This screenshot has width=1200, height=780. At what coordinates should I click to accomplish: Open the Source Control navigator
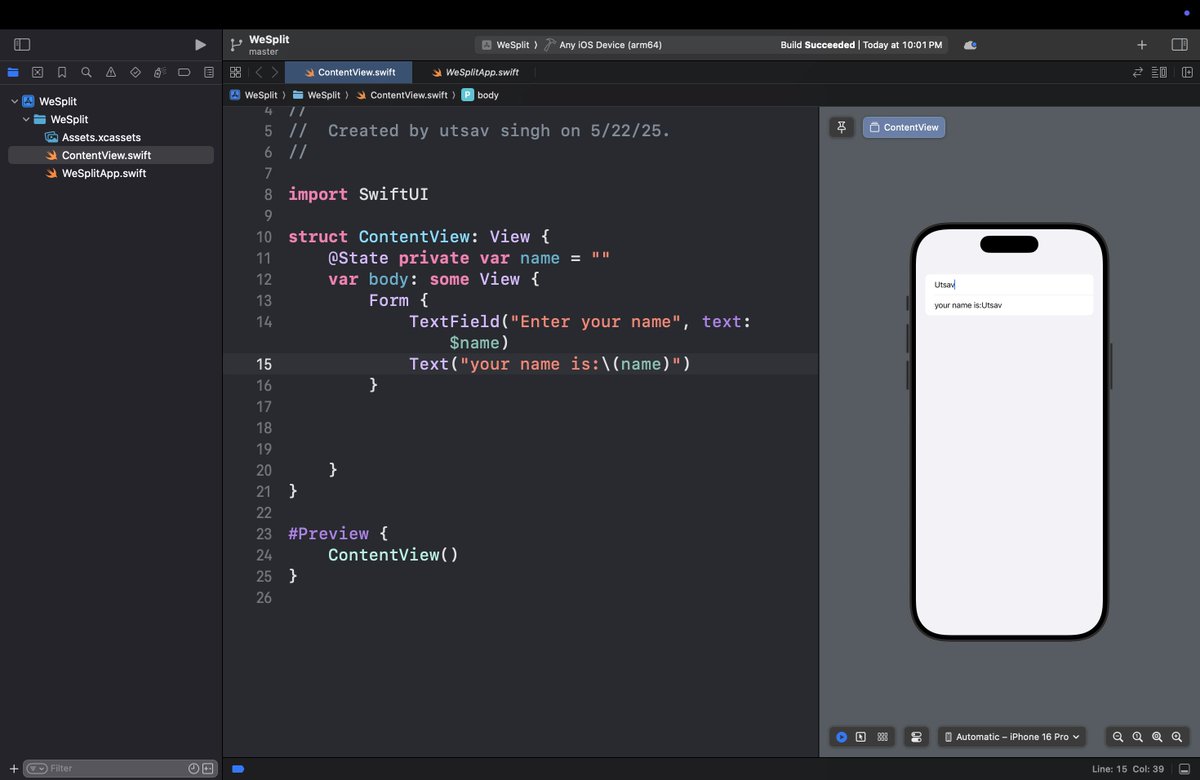(x=37, y=72)
